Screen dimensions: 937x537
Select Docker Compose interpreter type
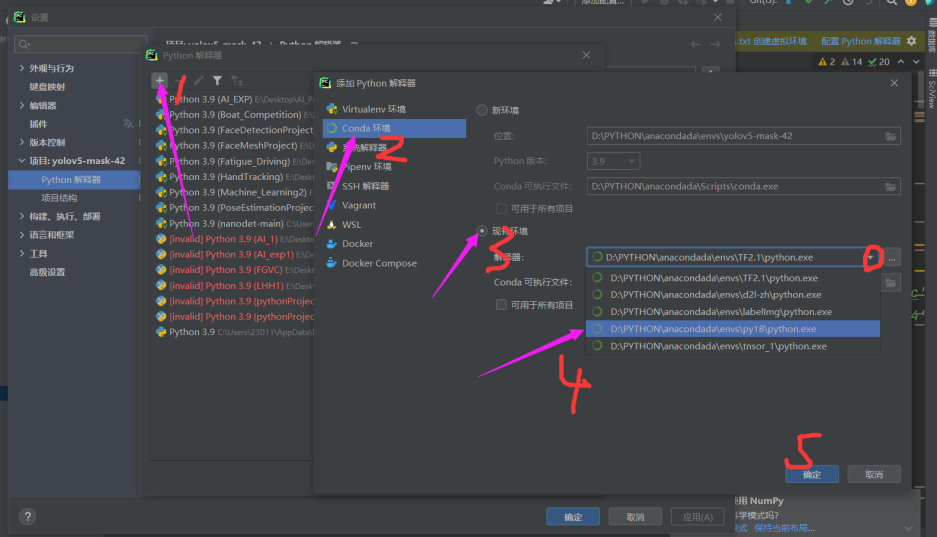pos(394,263)
